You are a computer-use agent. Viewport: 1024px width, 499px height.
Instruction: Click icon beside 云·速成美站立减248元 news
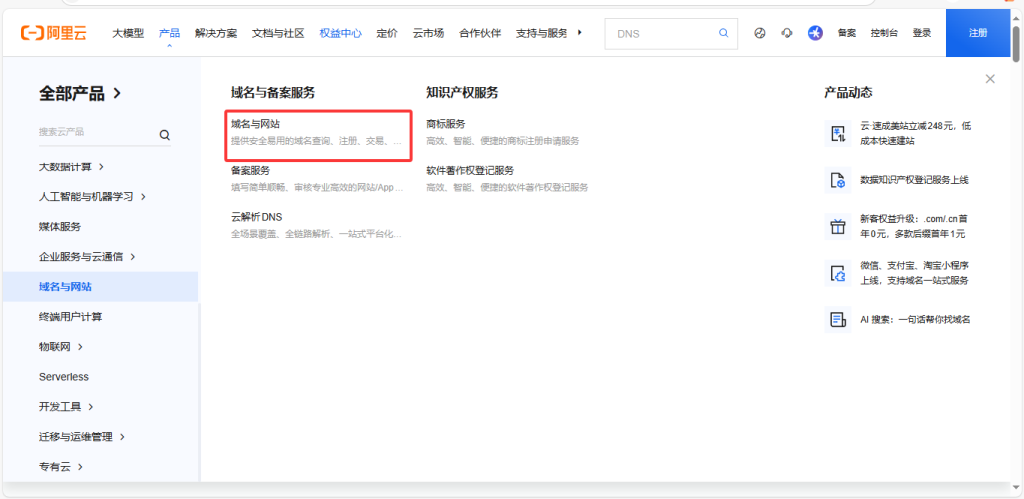coord(838,133)
